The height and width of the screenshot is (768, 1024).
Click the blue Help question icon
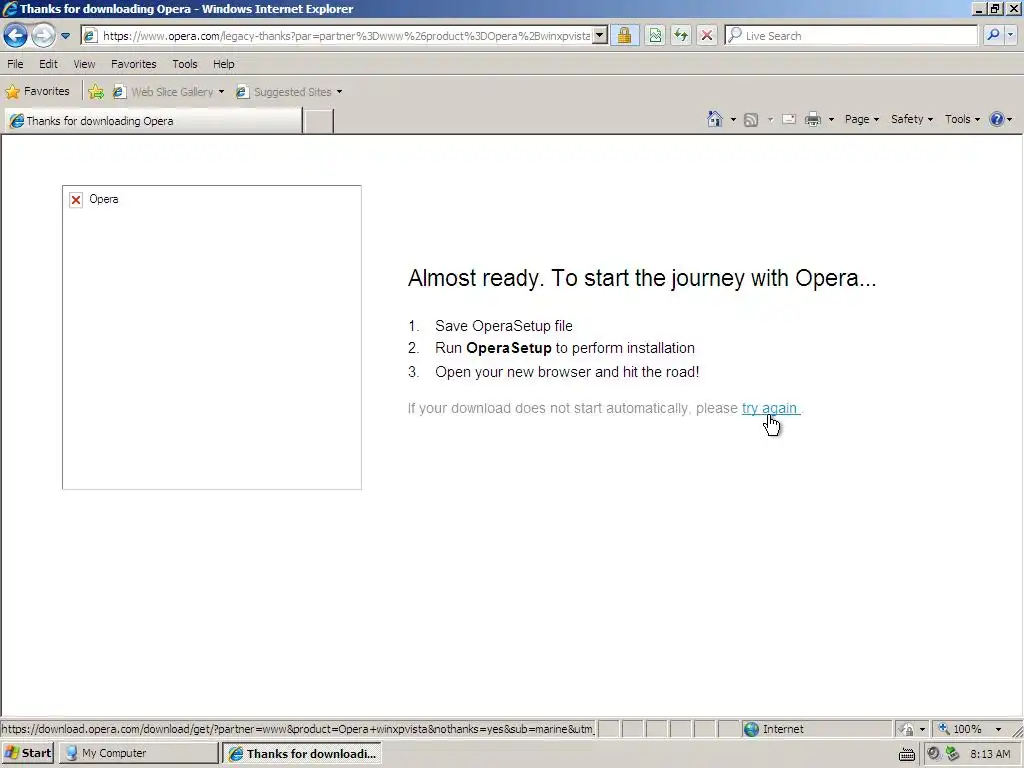pyautogui.click(x=997, y=119)
